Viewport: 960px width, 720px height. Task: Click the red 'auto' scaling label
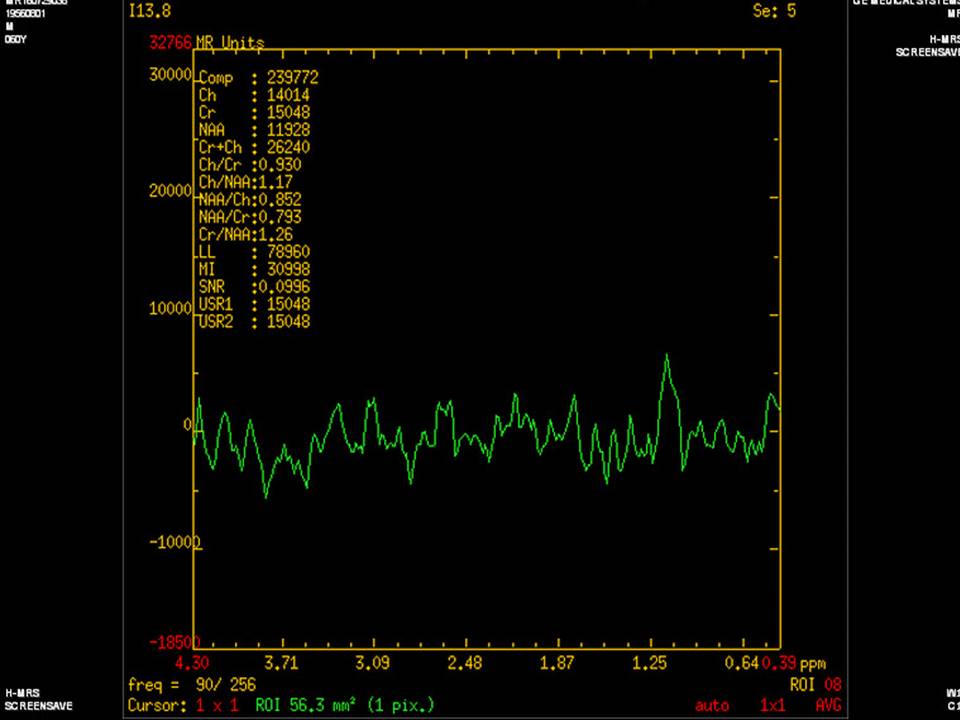712,706
